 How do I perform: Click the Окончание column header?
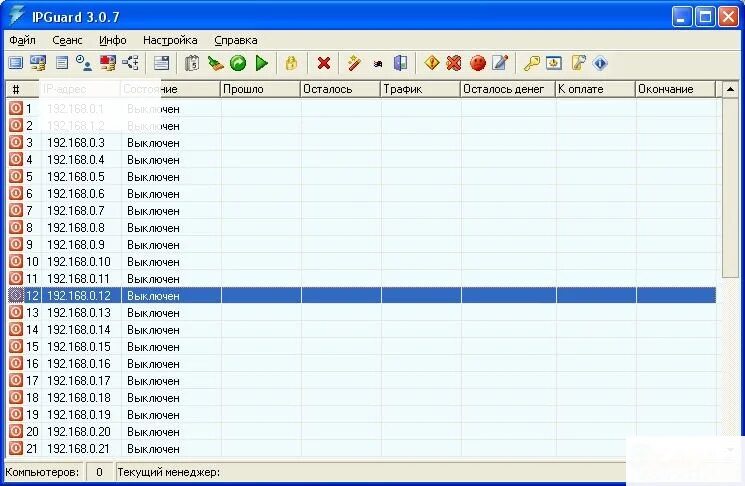click(676, 89)
